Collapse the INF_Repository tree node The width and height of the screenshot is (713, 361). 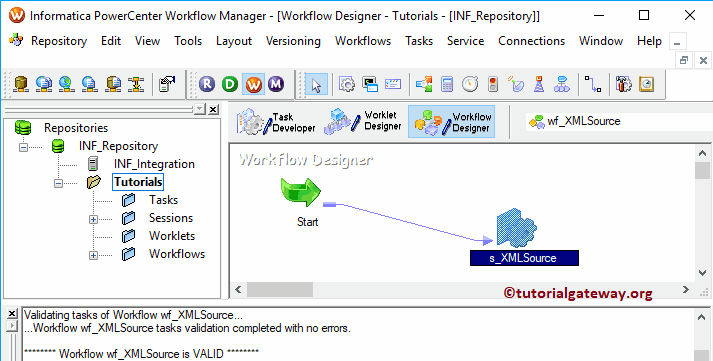coord(23,147)
